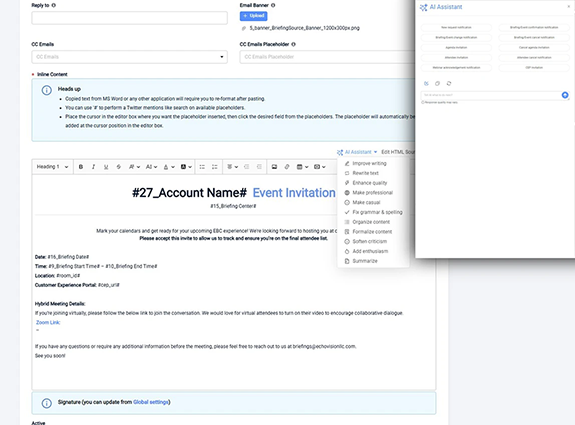Open the insert table dropdown

[x=302, y=167]
